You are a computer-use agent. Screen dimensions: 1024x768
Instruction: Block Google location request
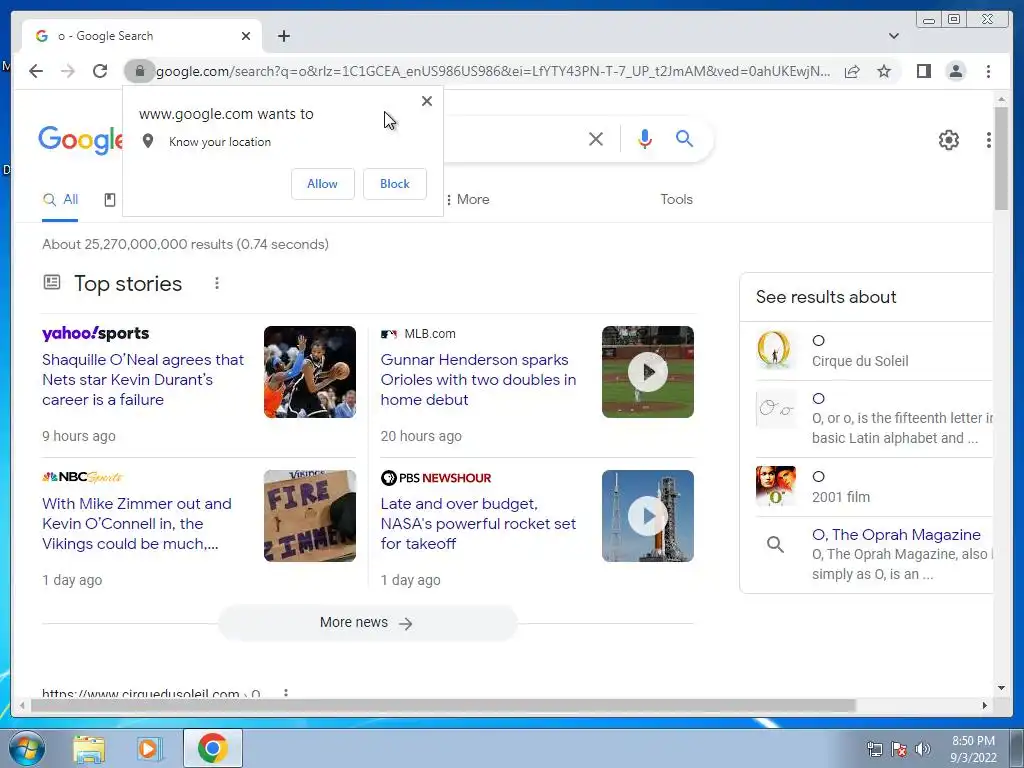pyautogui.click(x=394, y=184)
